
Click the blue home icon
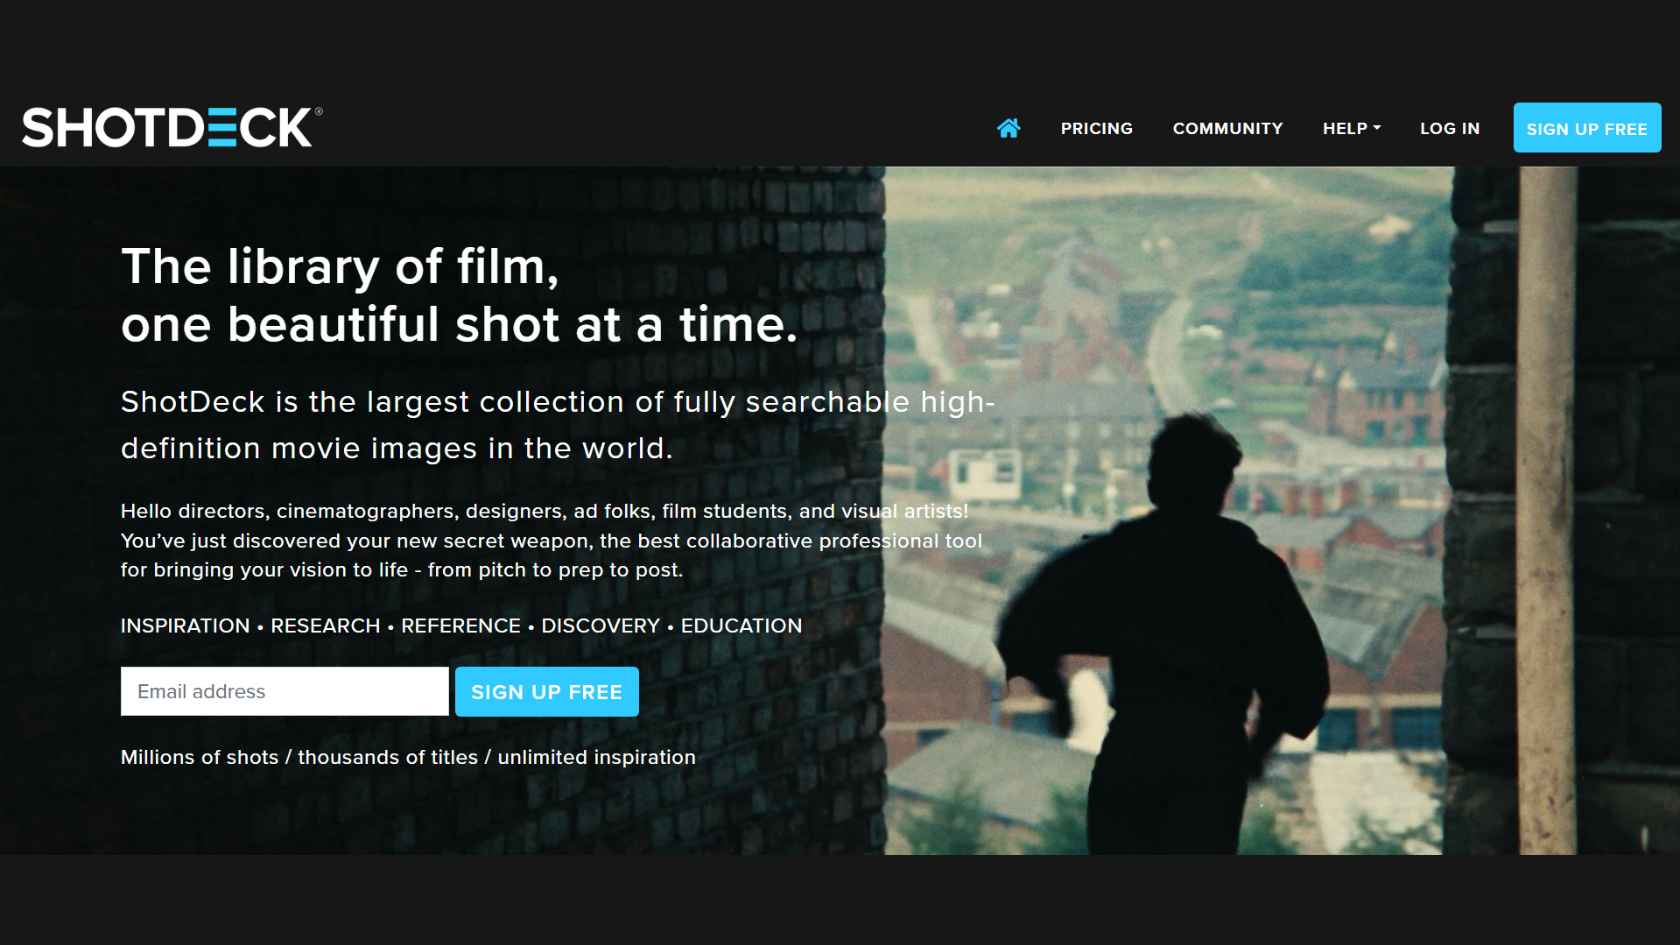1008,128
